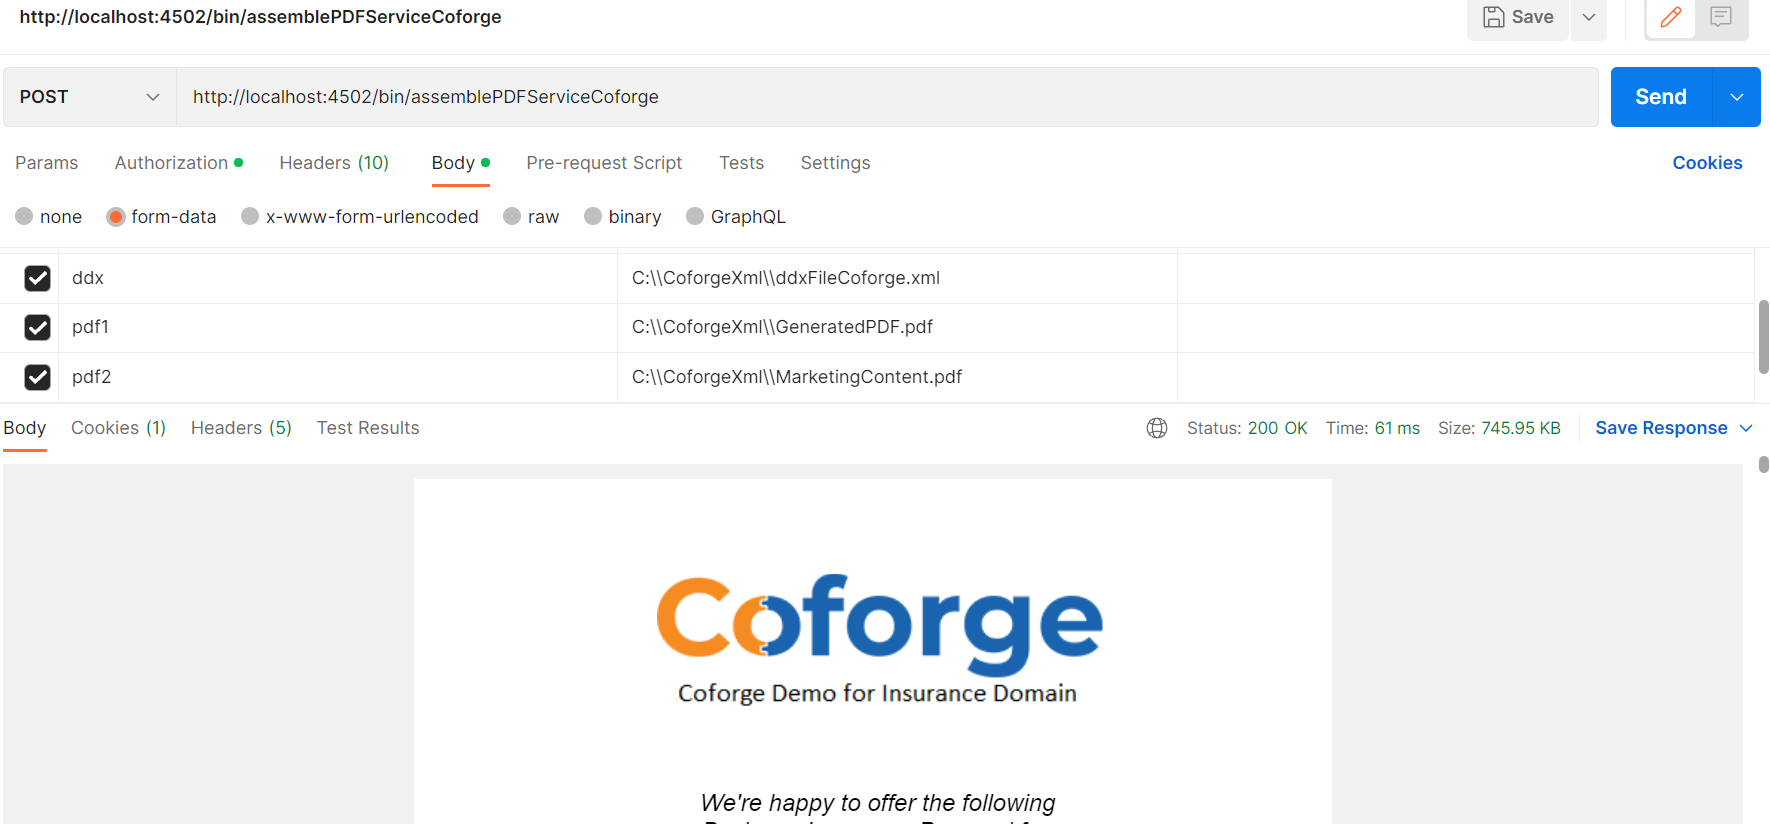This screenshot has width=1770, height=824.
Task: Open the comments icon
Action: pos(1721,17)
